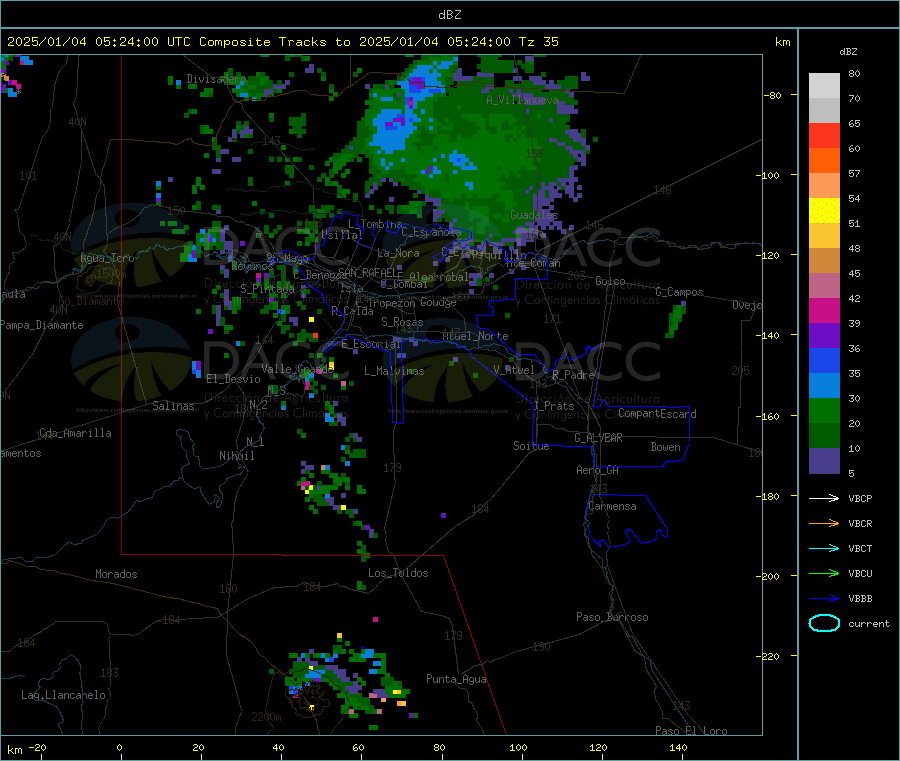Click the 'Morados' map label
Screen dimensions: 900x761
[116, 574]
